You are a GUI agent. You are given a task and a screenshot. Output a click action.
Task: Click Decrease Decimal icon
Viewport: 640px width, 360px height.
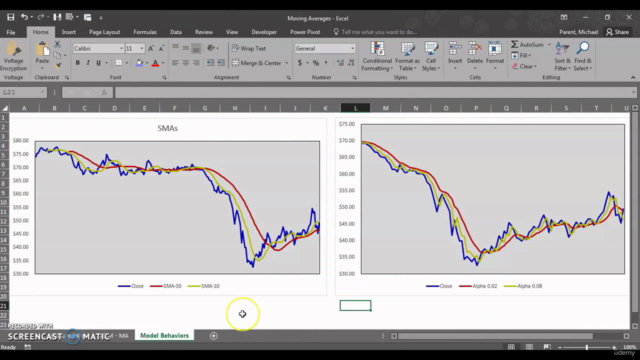[351, 63]
